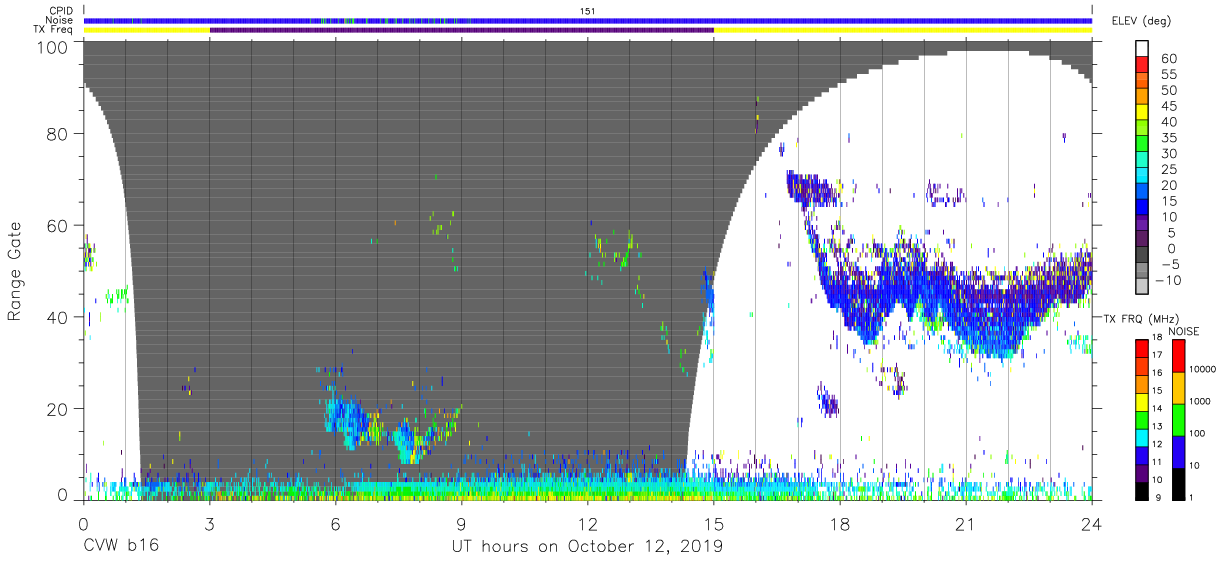Click the NOISE colorbar title
This screenshot has height=567, width=1228.
tap(1184, 331)
